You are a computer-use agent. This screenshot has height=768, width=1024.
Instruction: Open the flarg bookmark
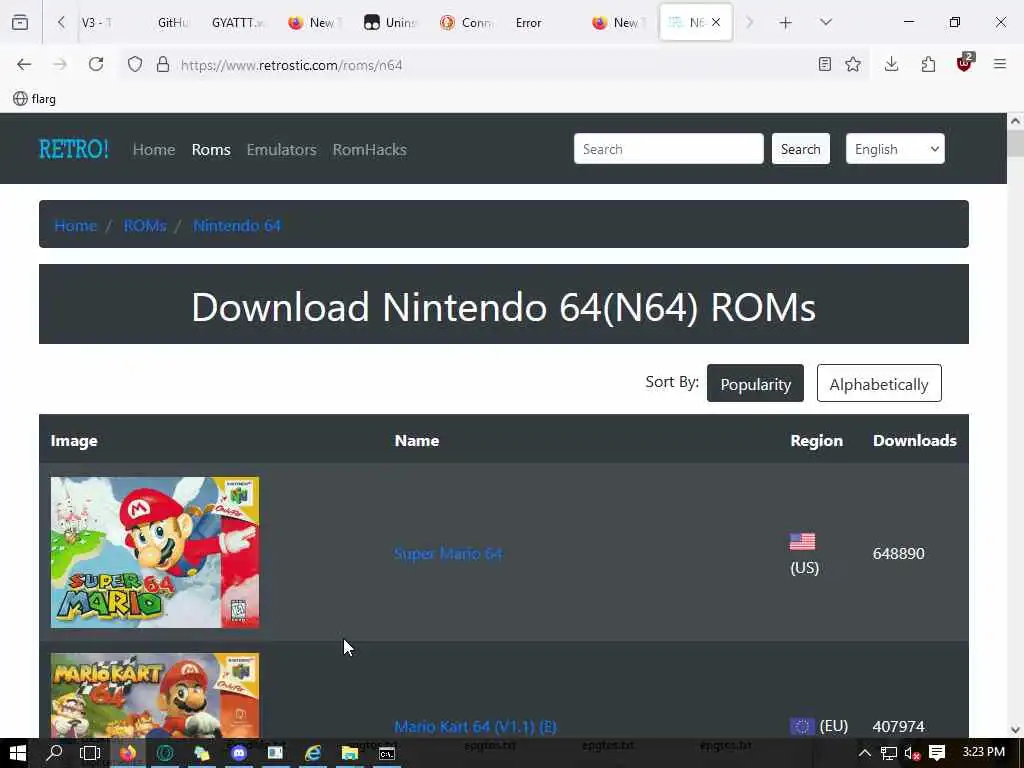click(x=35, y=99)
